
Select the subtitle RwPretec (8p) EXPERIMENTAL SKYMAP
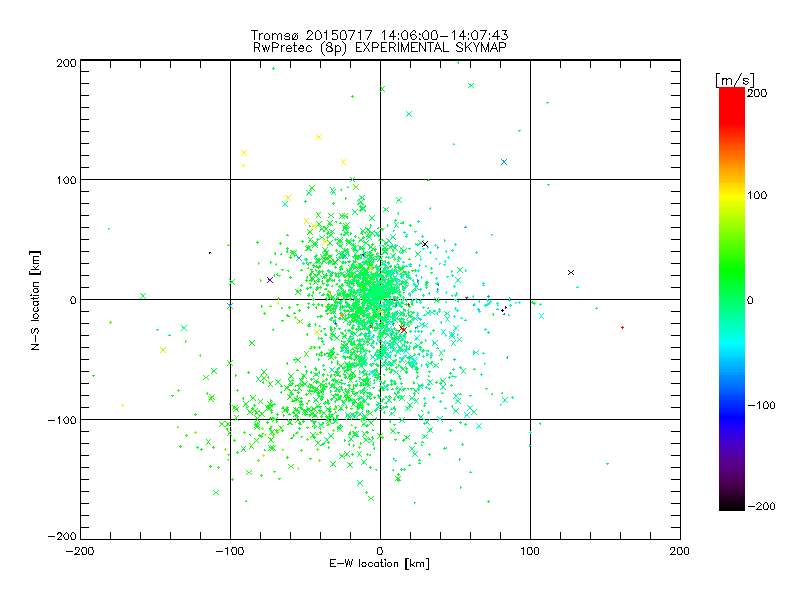click(380, 48)
